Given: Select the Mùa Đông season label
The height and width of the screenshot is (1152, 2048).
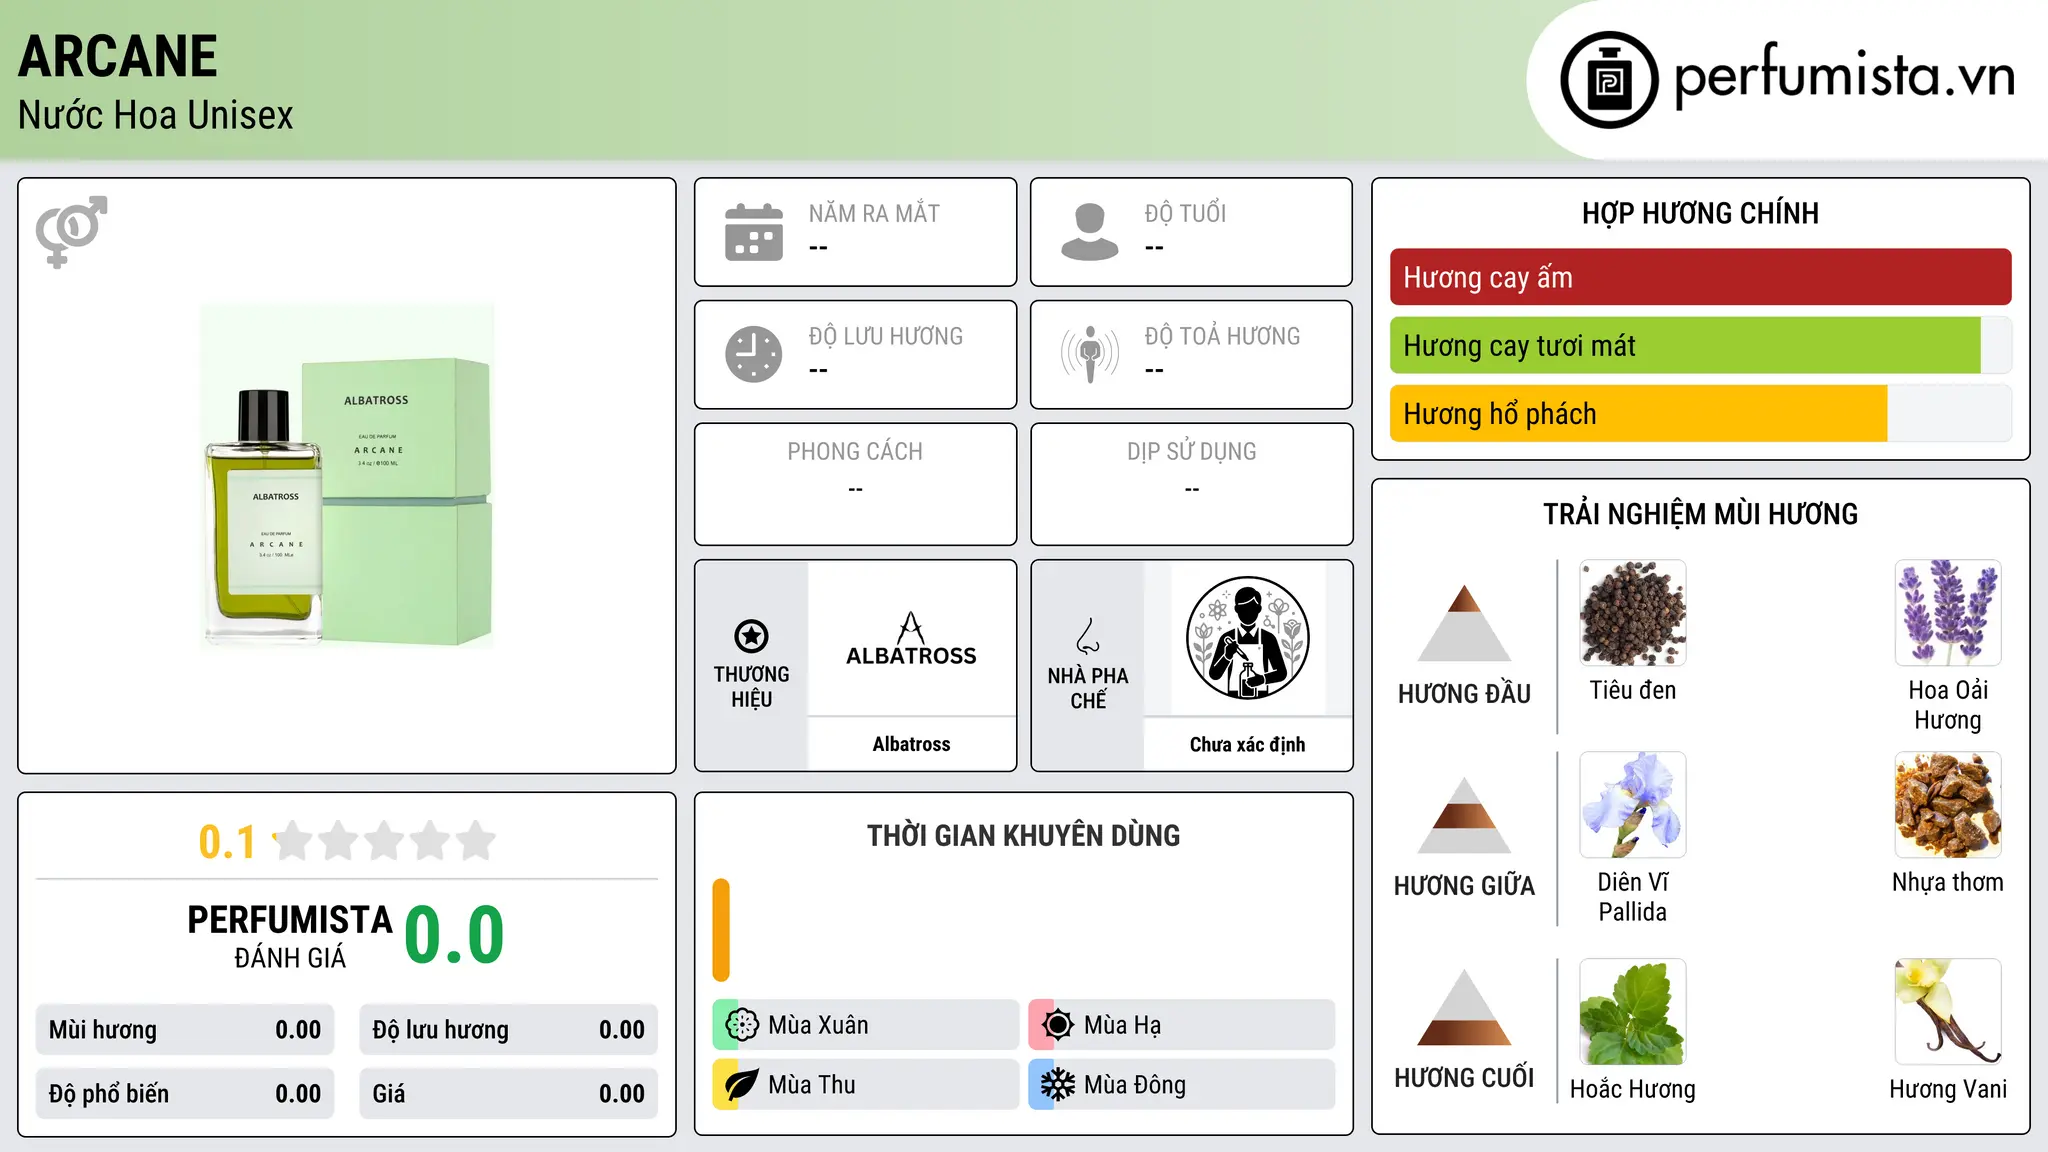Looking at the screenshot, I should 1135,1085.
